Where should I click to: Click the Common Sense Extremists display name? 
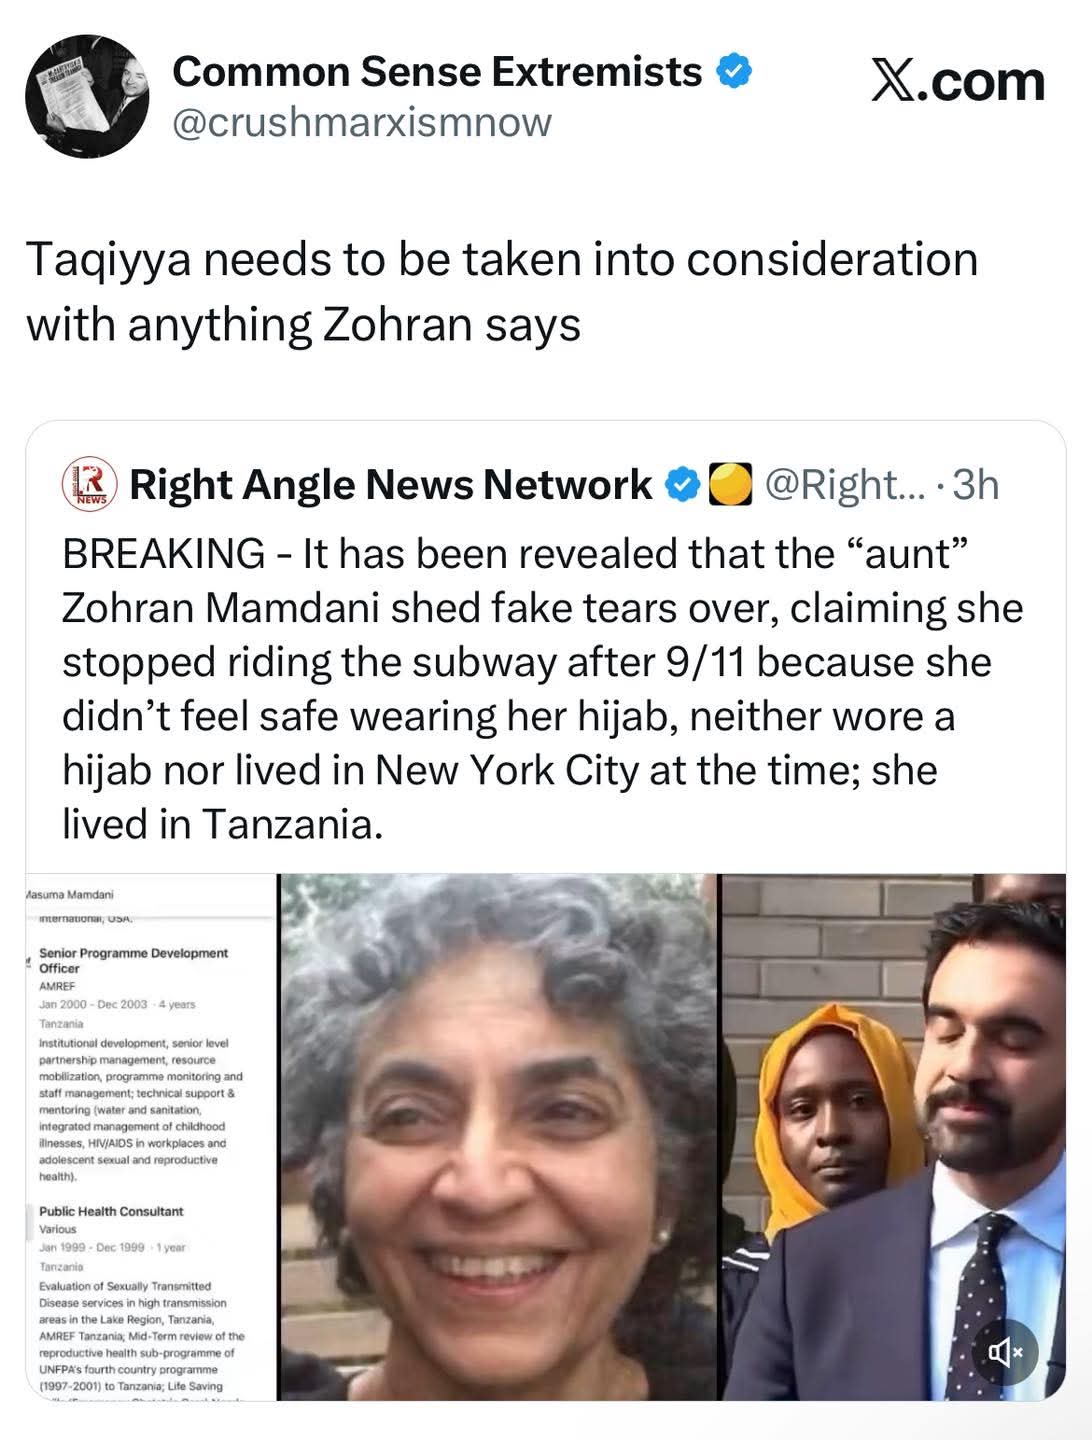437,72
